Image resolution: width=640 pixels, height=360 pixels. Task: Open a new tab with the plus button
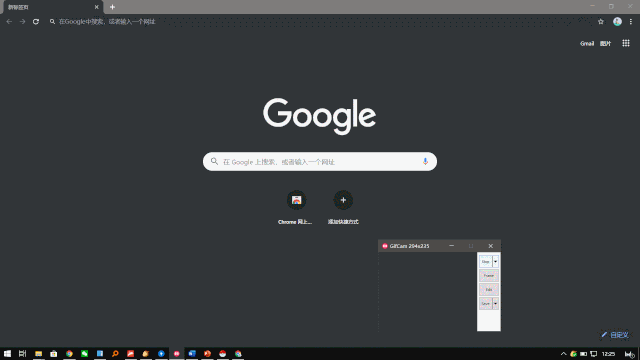(112, 7)
